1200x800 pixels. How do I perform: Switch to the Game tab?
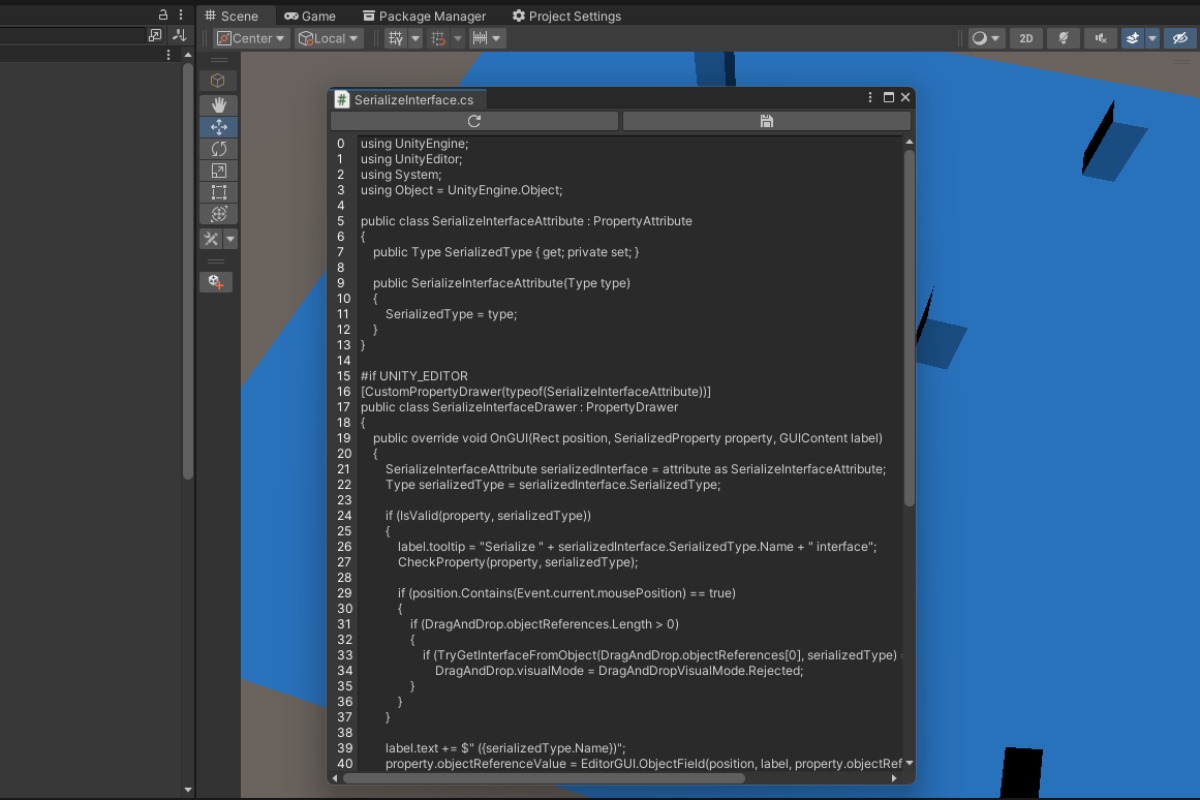tap(310, 16)
